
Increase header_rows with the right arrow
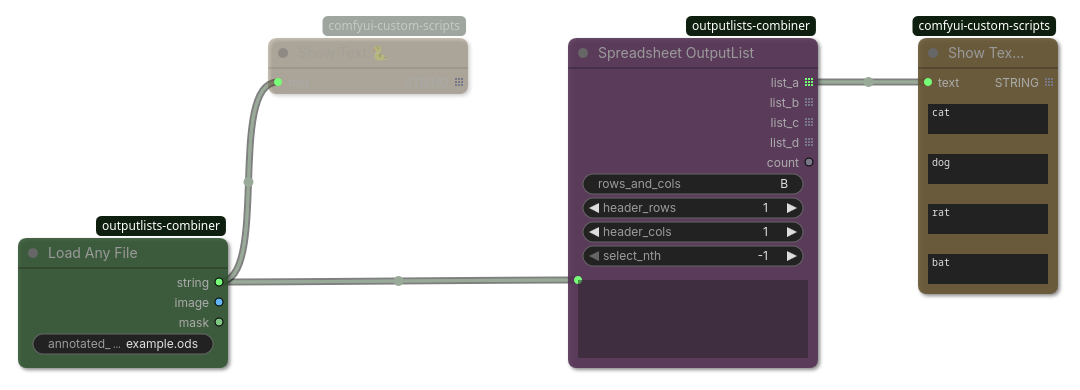point(791,207)
